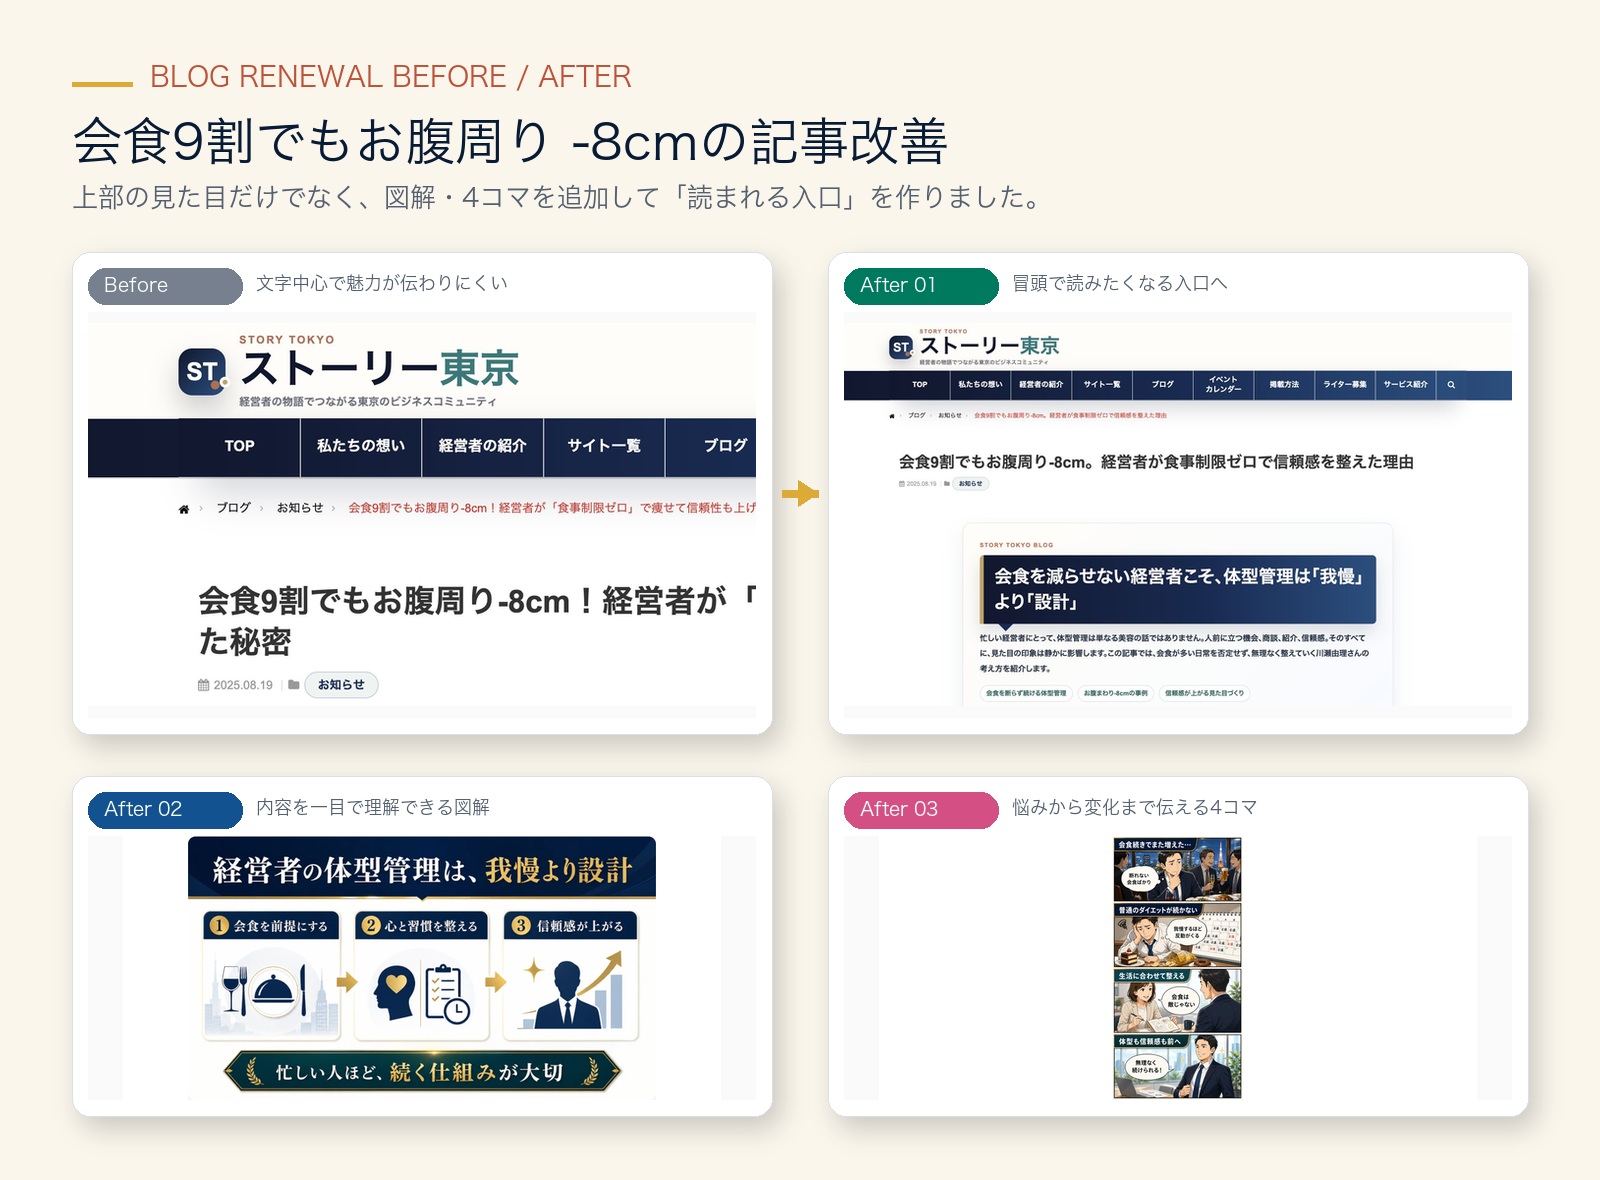This screenshot has width=1600, height=1180.
Task: Click お知らせ category tag in Before screenshot
Action: pos(341,685)
